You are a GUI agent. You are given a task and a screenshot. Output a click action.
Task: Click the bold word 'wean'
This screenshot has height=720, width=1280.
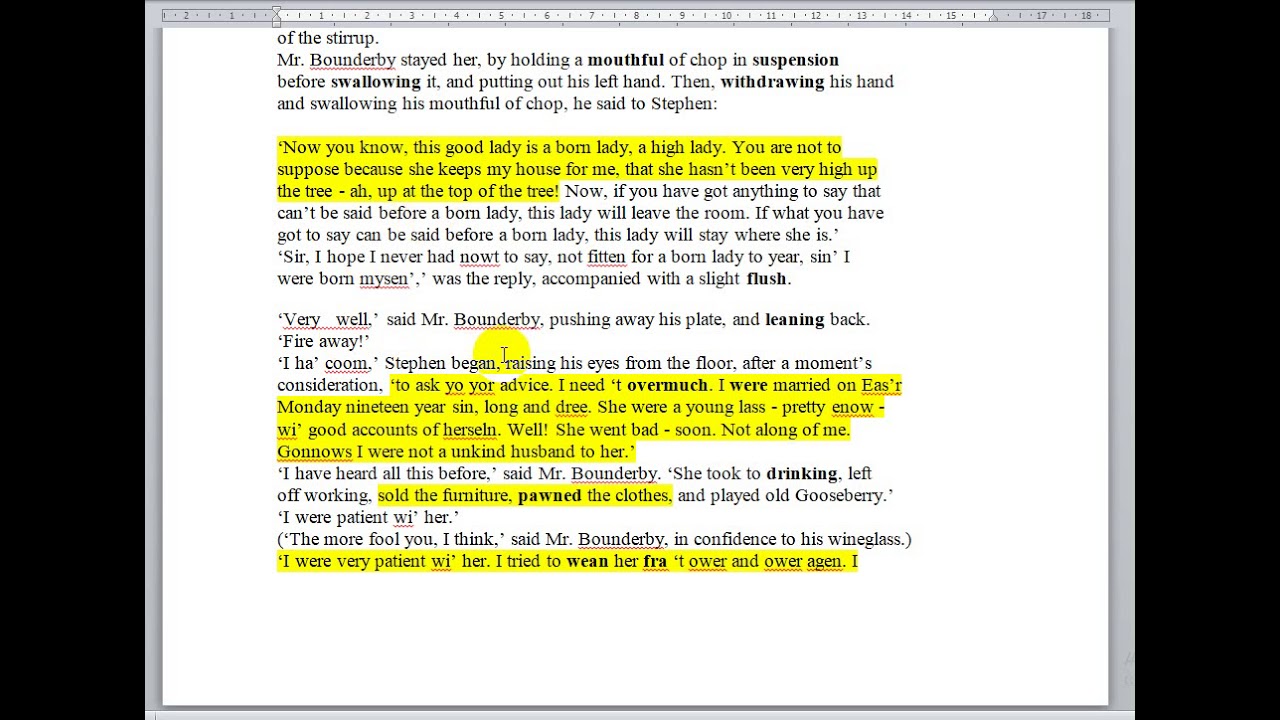coord(587,562)
